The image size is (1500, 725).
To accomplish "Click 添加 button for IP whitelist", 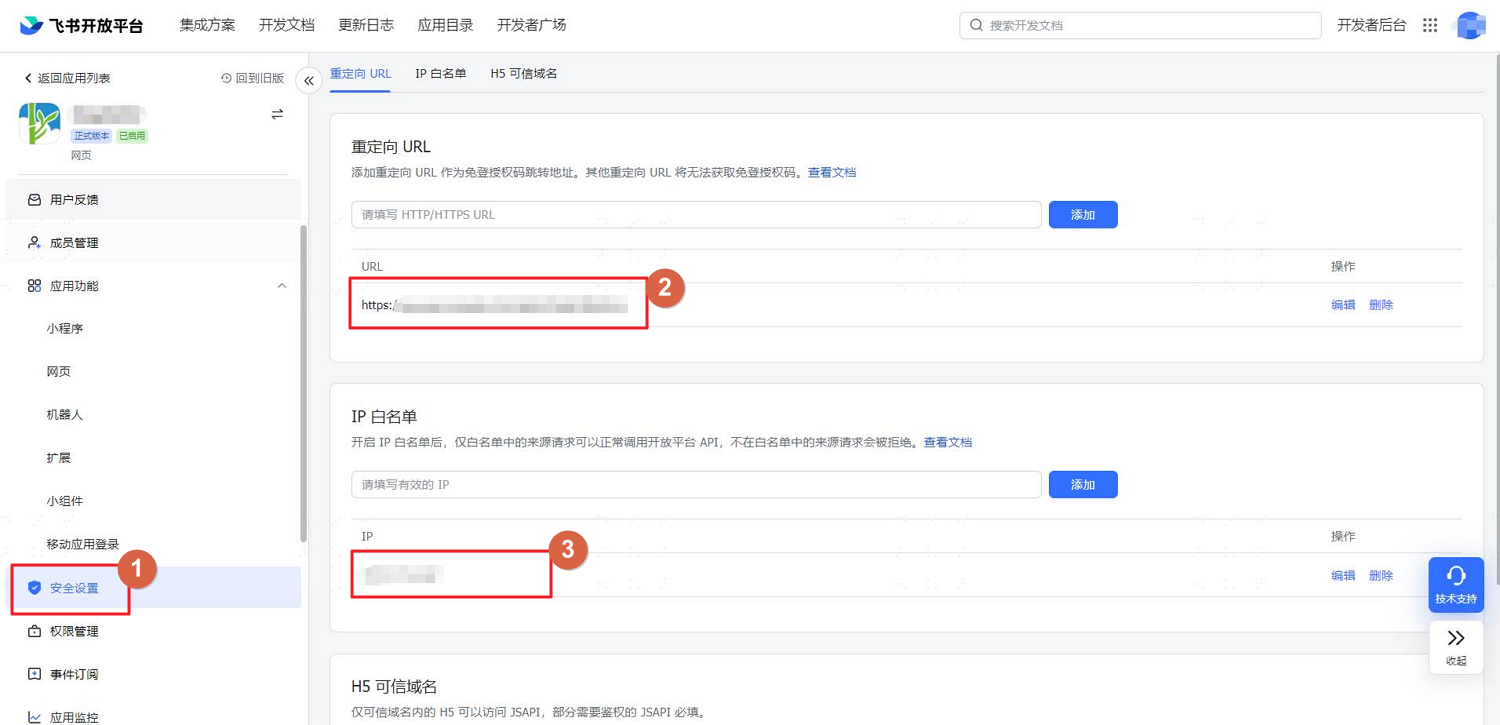I will pos(1083,485).
